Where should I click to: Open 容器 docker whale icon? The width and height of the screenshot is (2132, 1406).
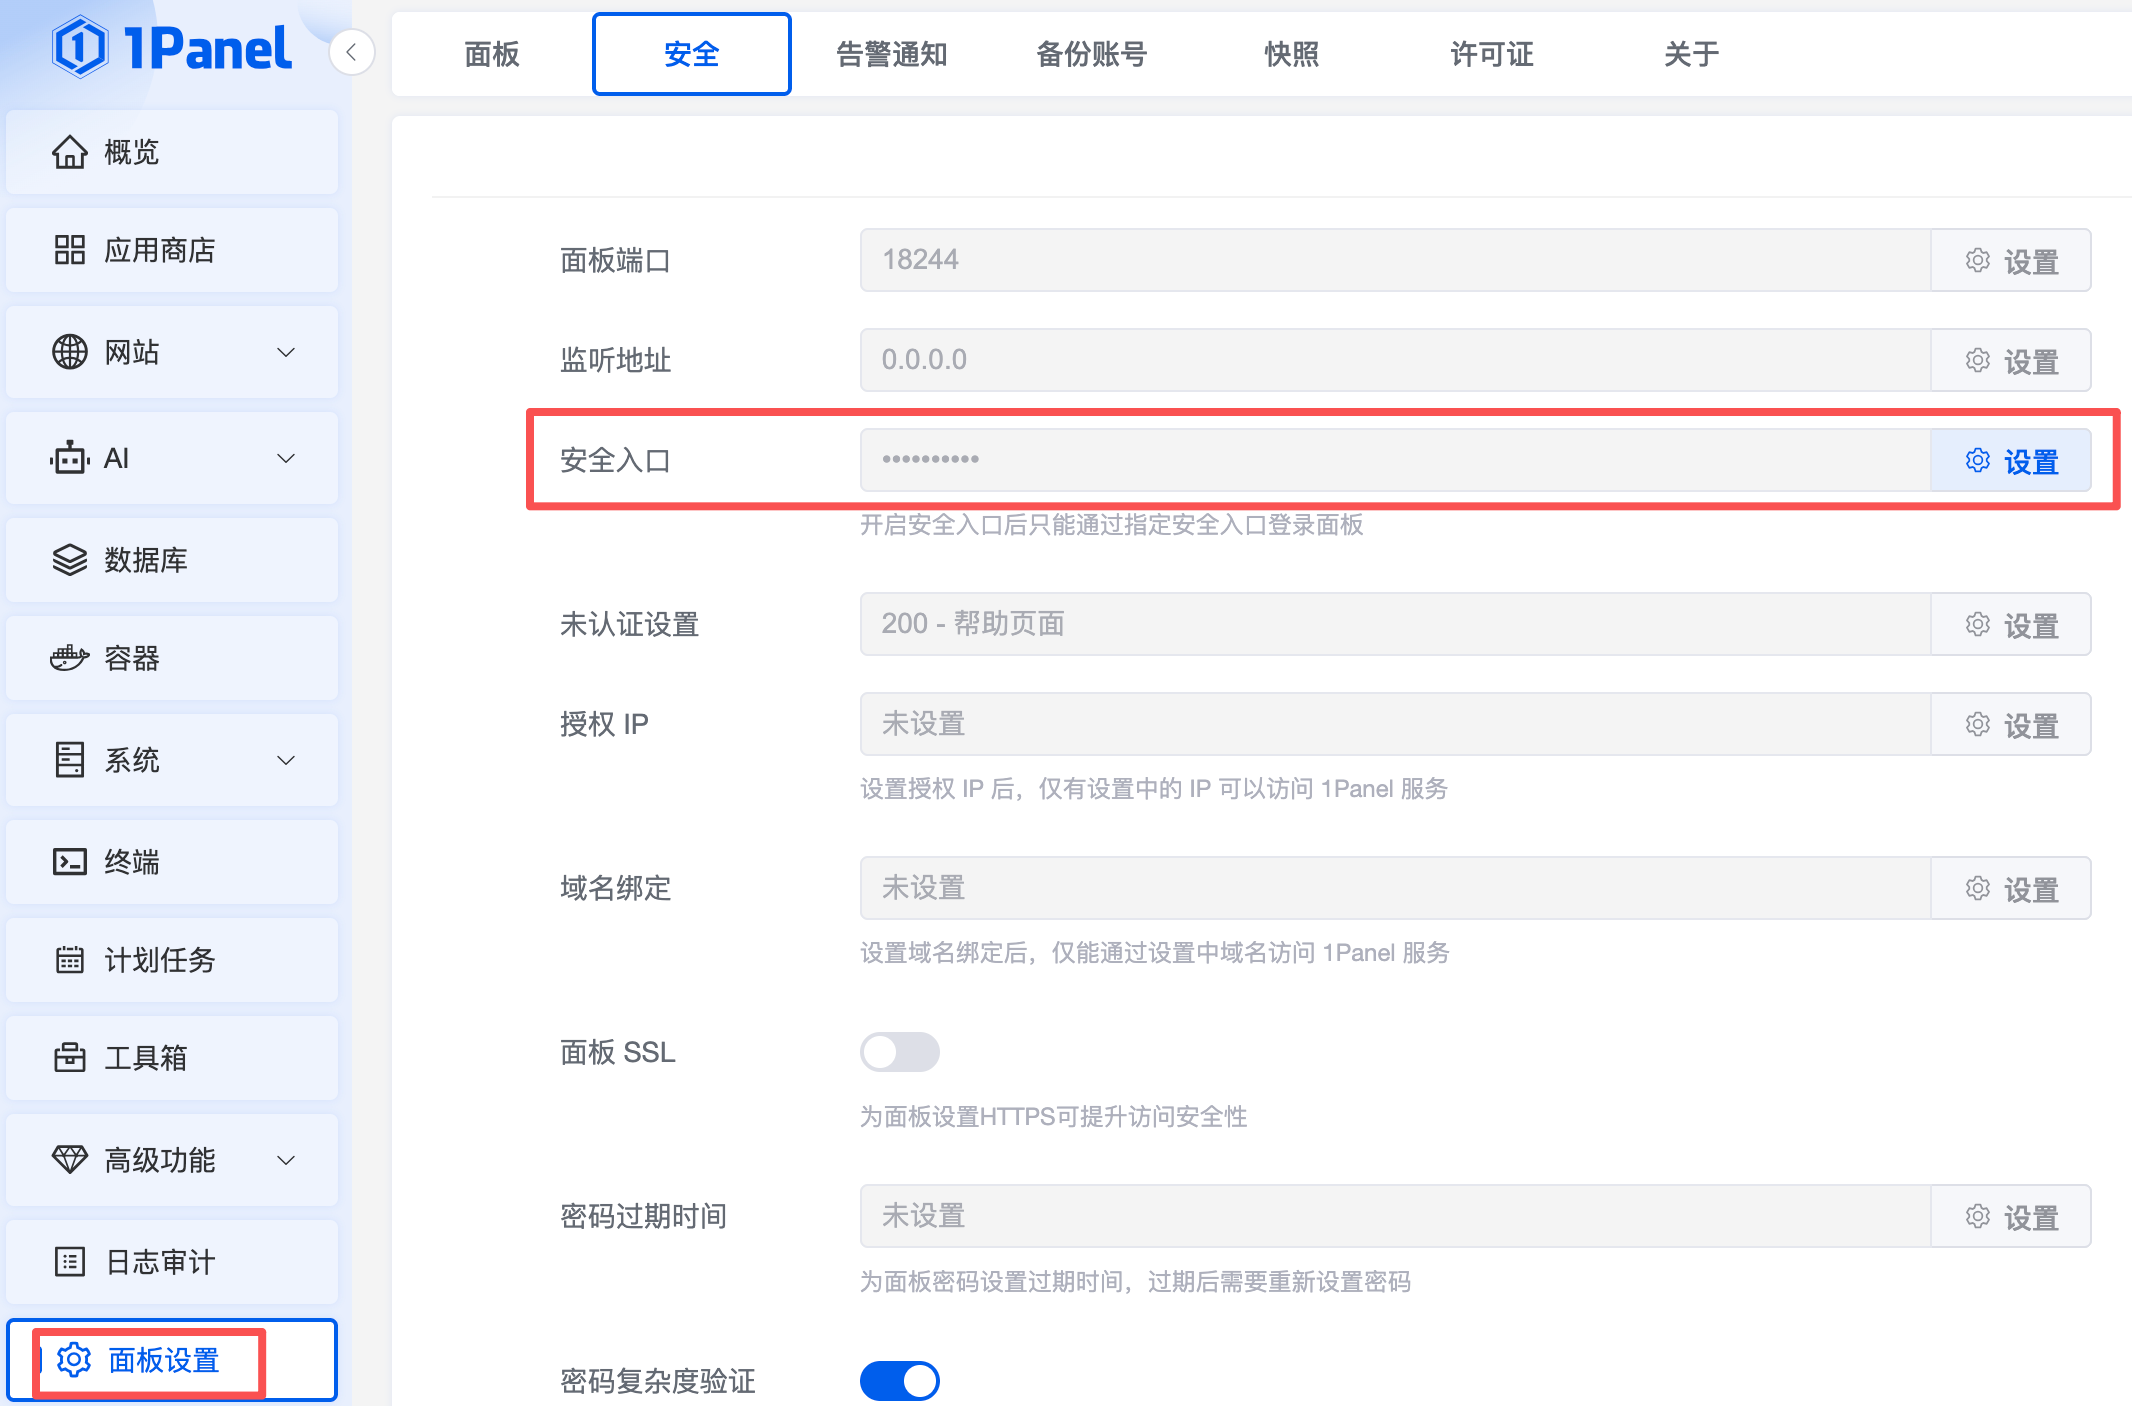coord(69,658)
